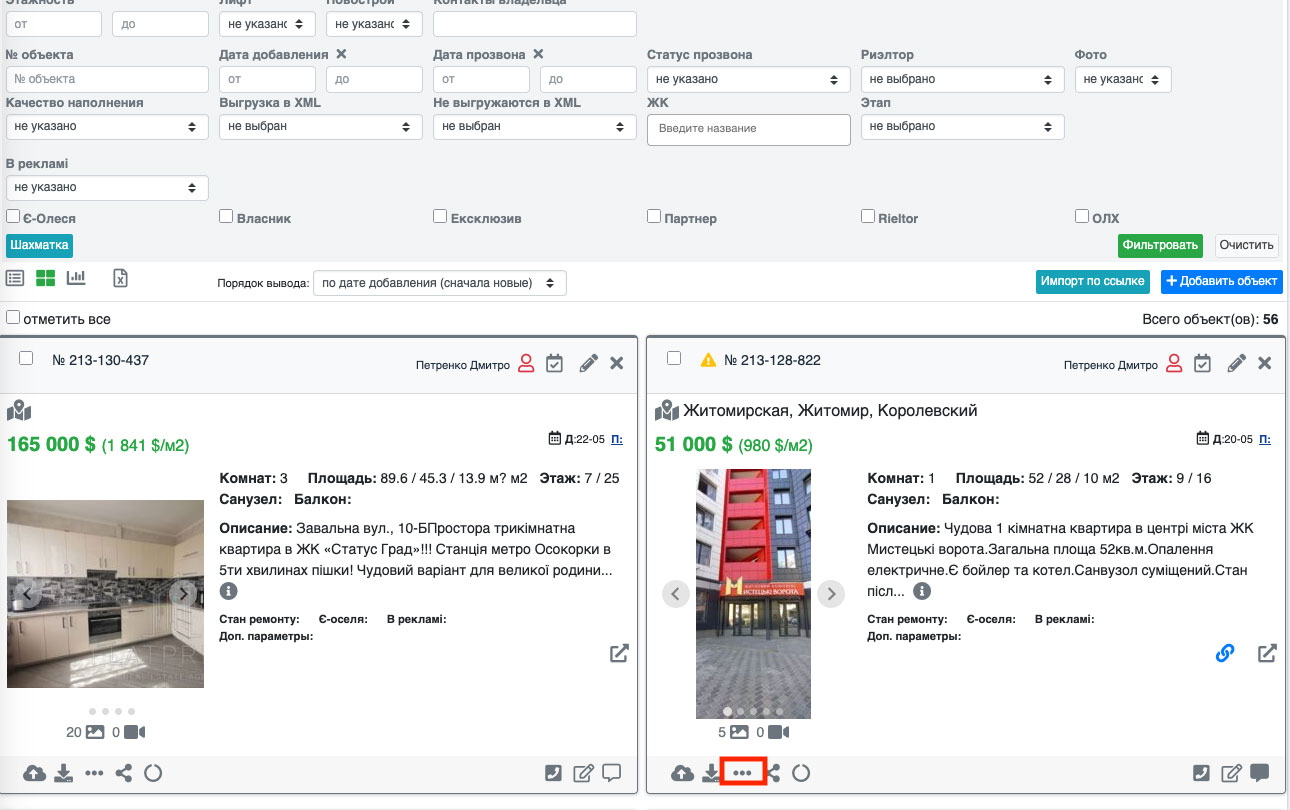Switch to list view icon

coord(15,279)
